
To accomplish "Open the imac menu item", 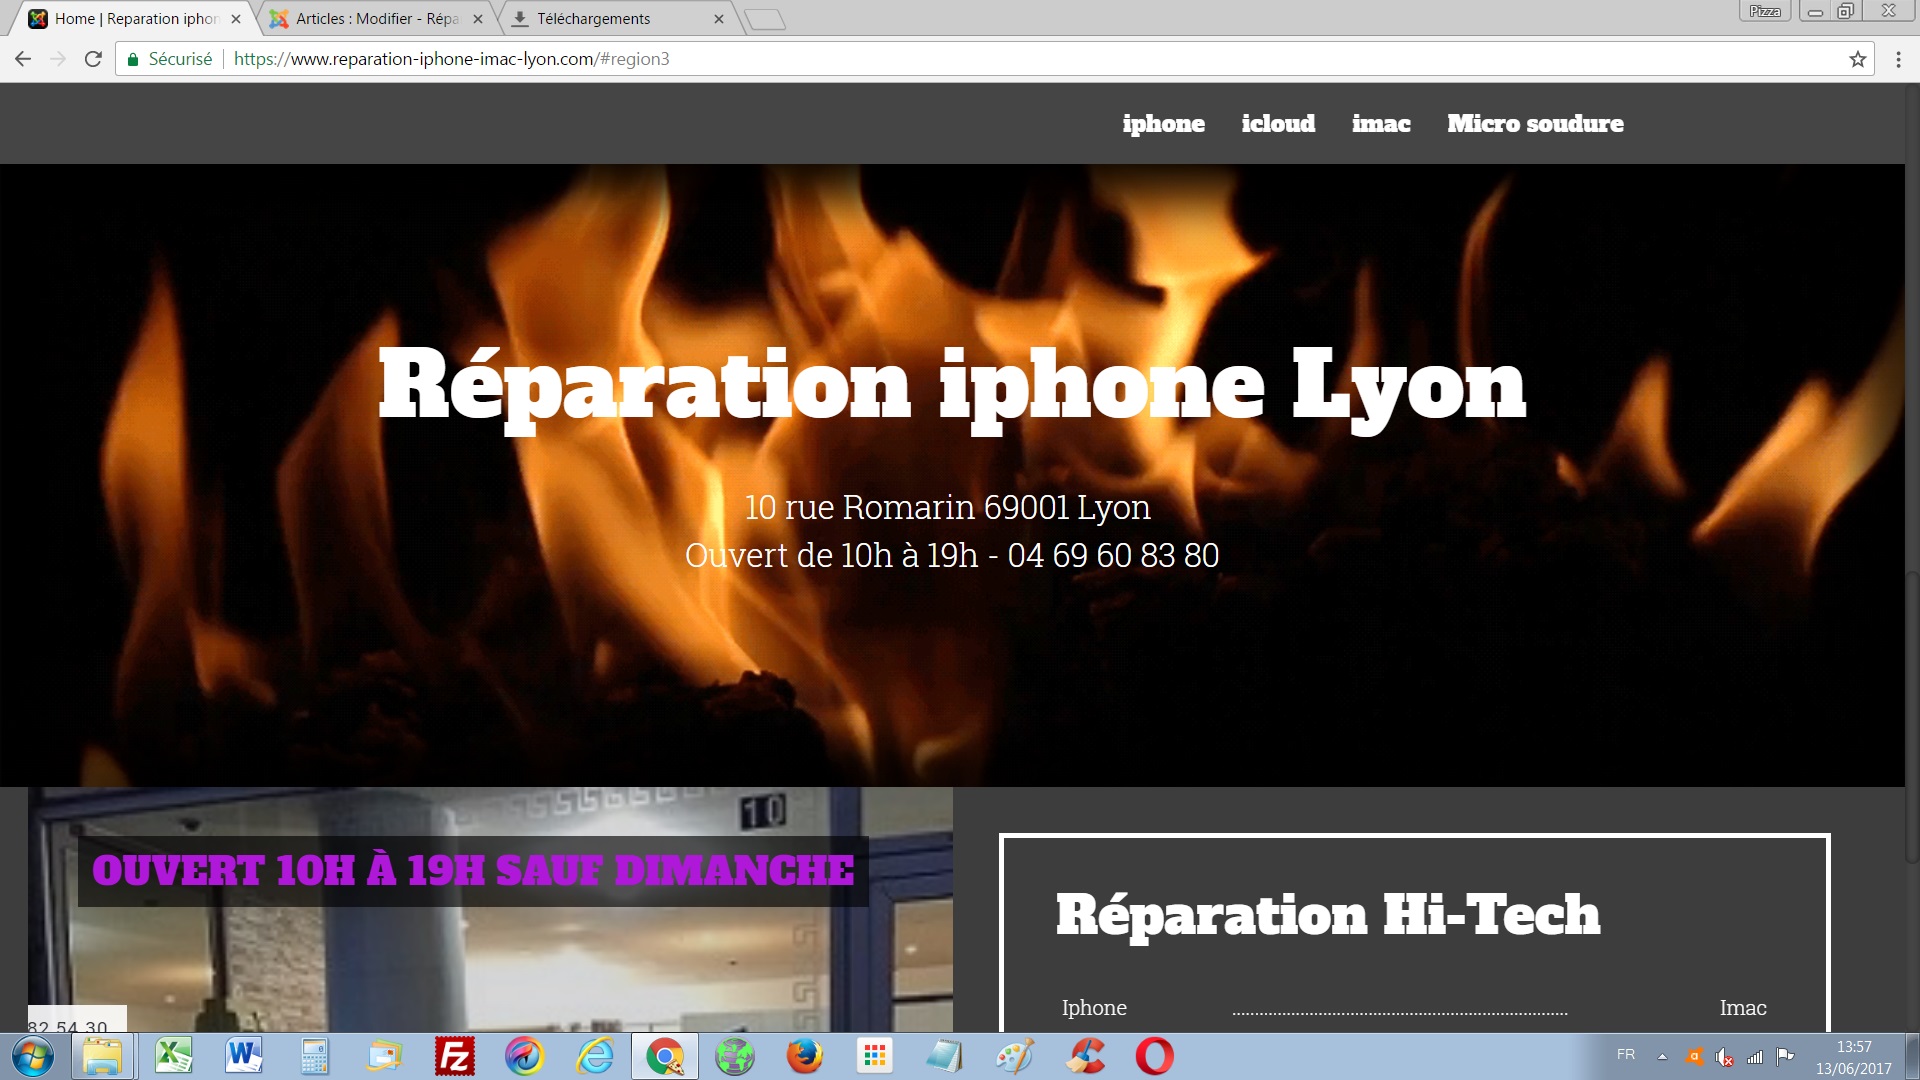I will 1381,123.
